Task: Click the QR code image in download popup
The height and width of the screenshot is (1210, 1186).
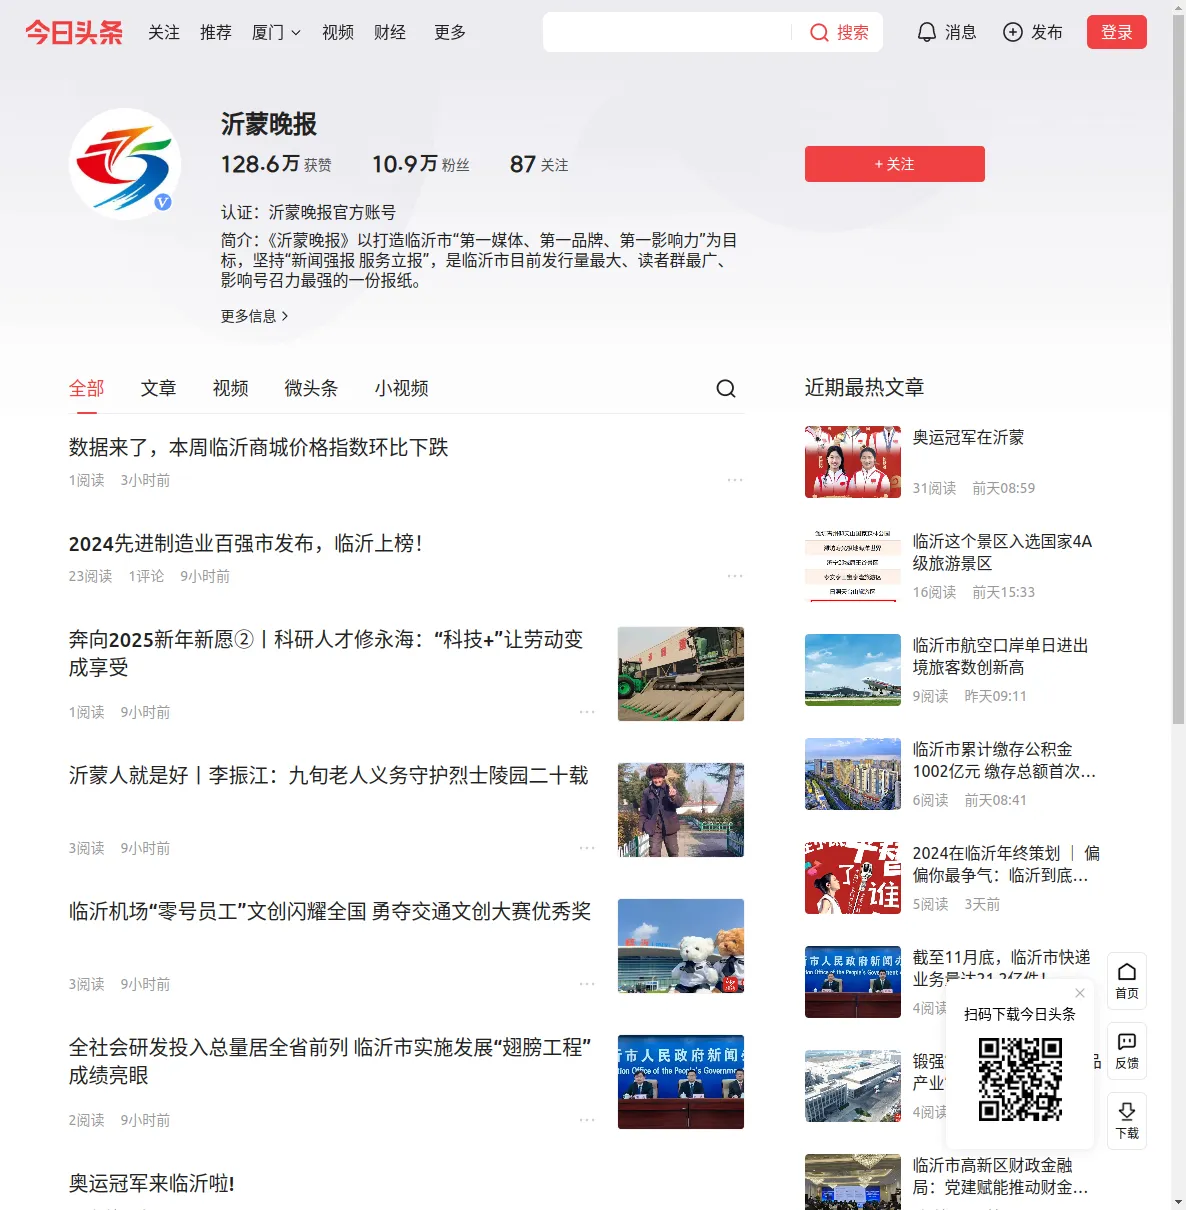Action: tap(1020, 1079)
